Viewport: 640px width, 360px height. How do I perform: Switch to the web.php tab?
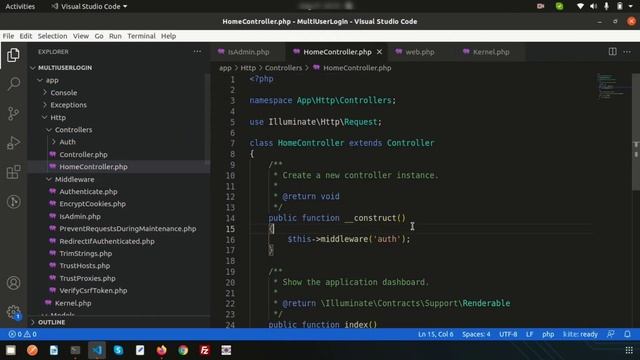pos(420,52)
